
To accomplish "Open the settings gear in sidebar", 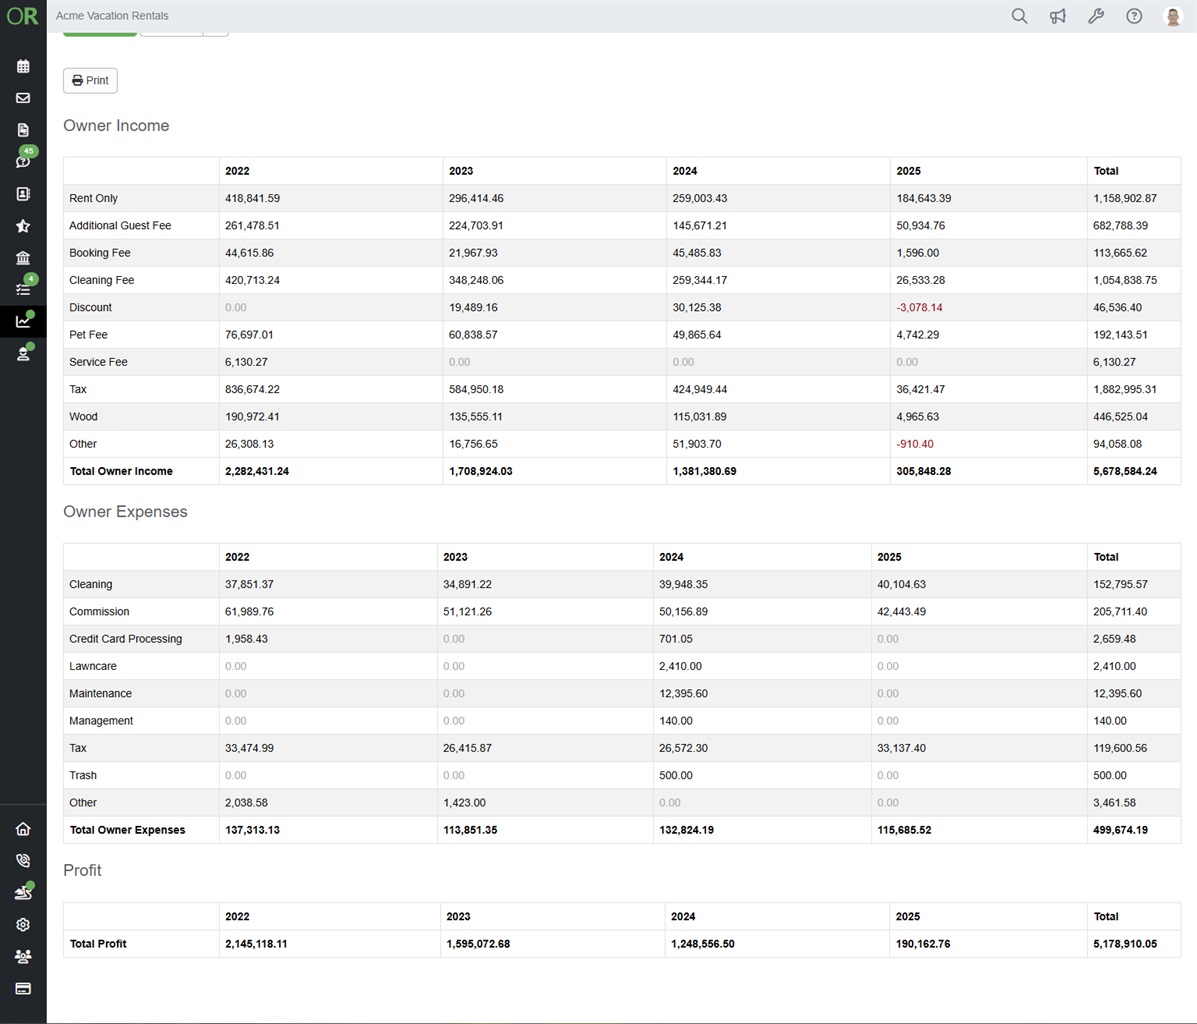I will [23, 925].
